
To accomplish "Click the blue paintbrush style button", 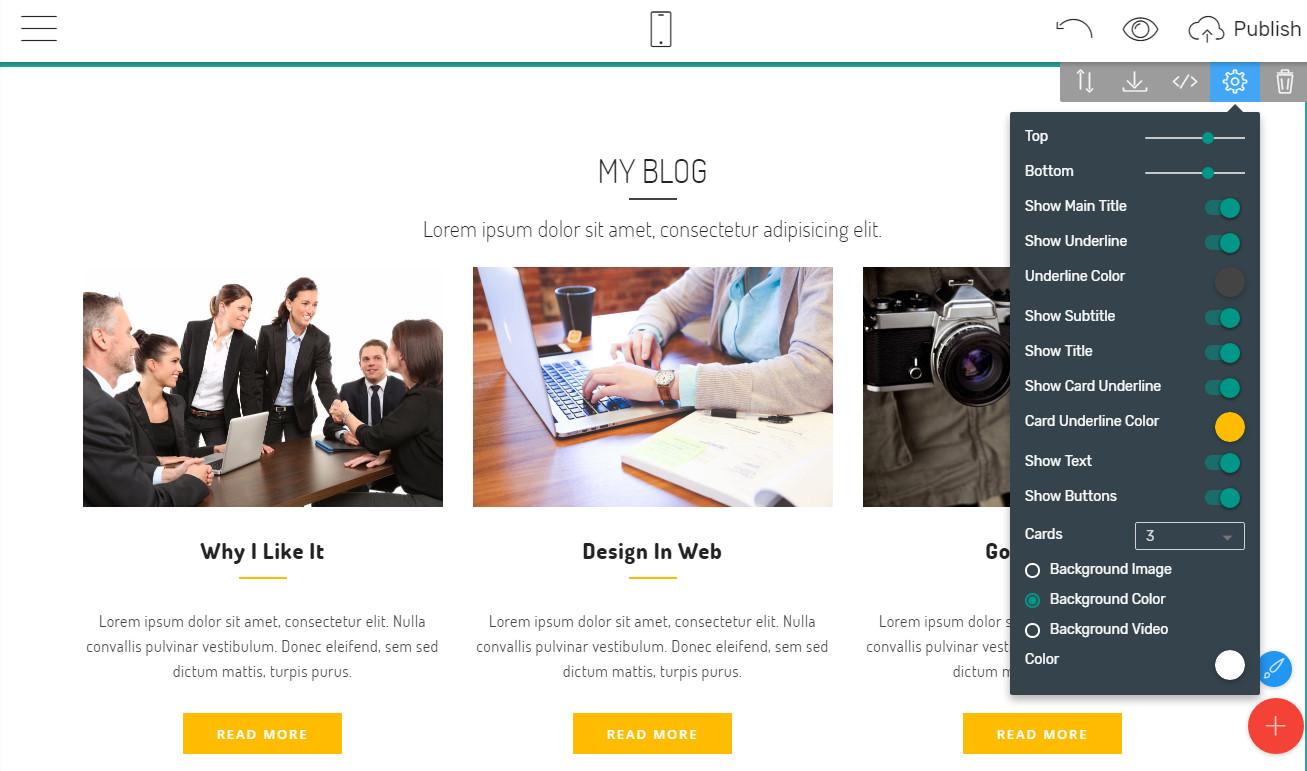I will click(x=1273, y=669).
